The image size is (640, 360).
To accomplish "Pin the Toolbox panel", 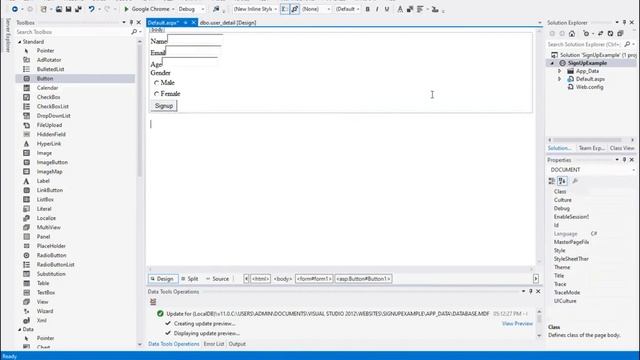I will click(x=131, y=22).
